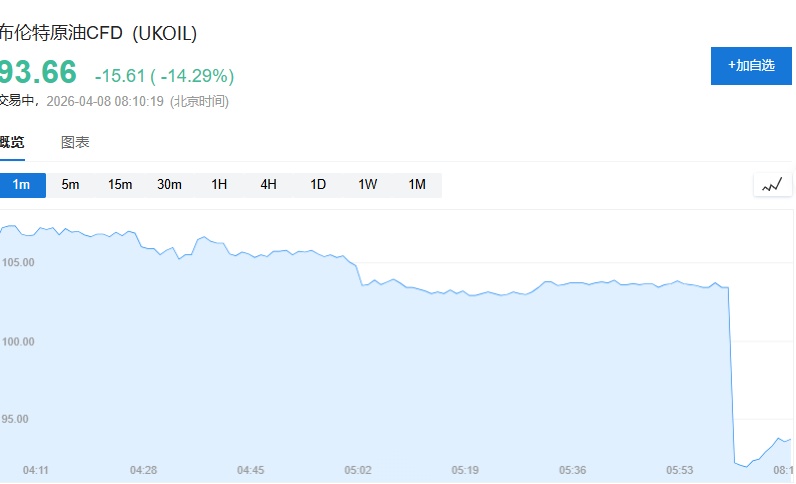796x484 pixels.
Task: Click the 100.00 price axis label
Action: 17,341
